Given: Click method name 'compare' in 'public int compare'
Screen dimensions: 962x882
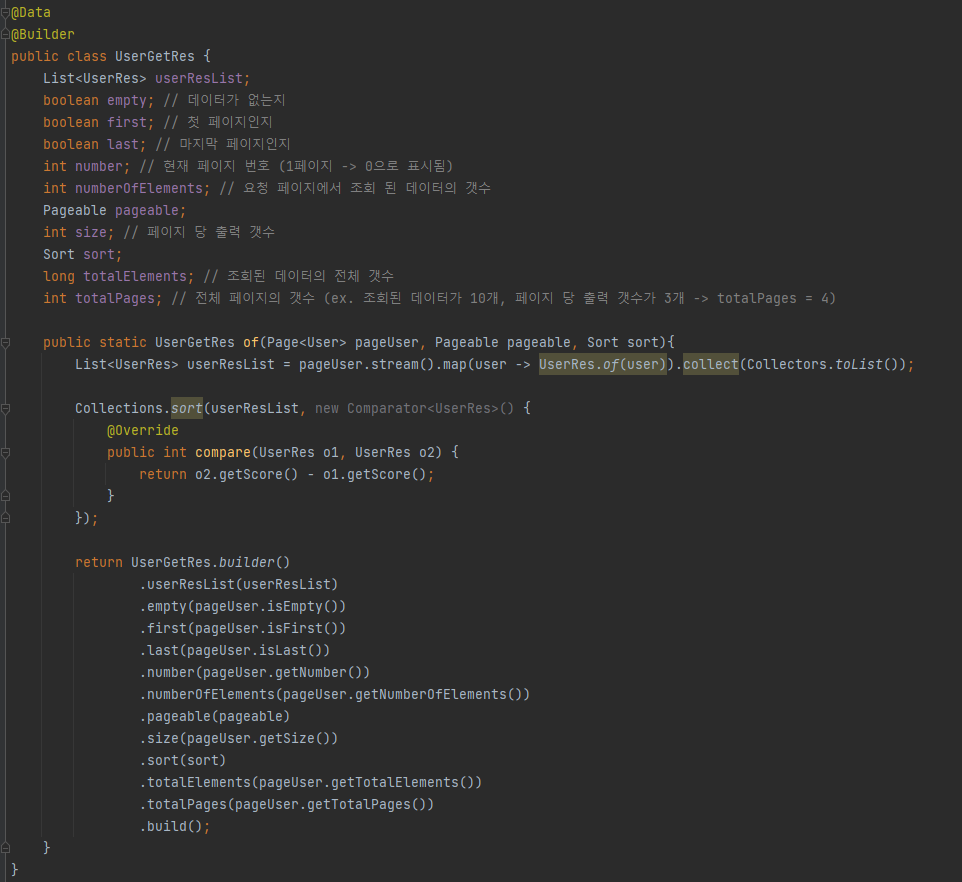Looking at the screenshot, I should (223, 453).
